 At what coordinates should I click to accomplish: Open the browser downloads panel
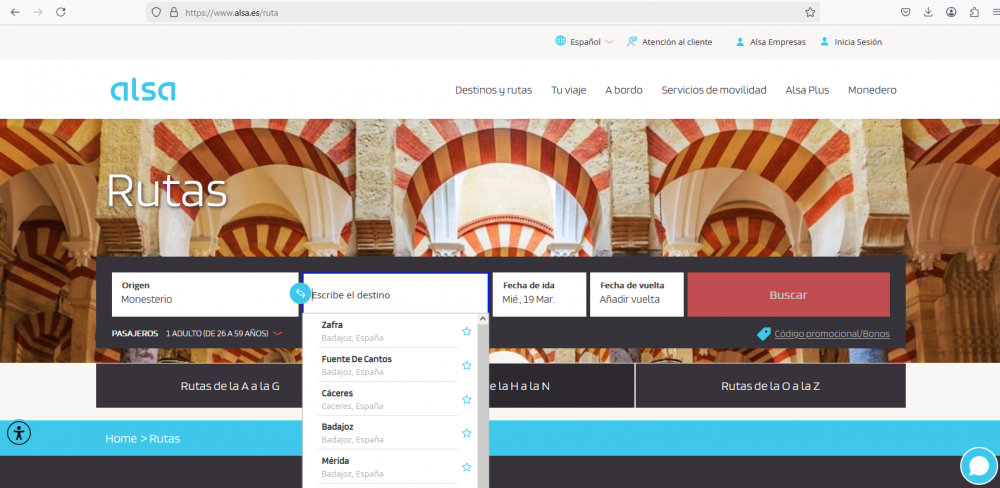click(928, 12)
